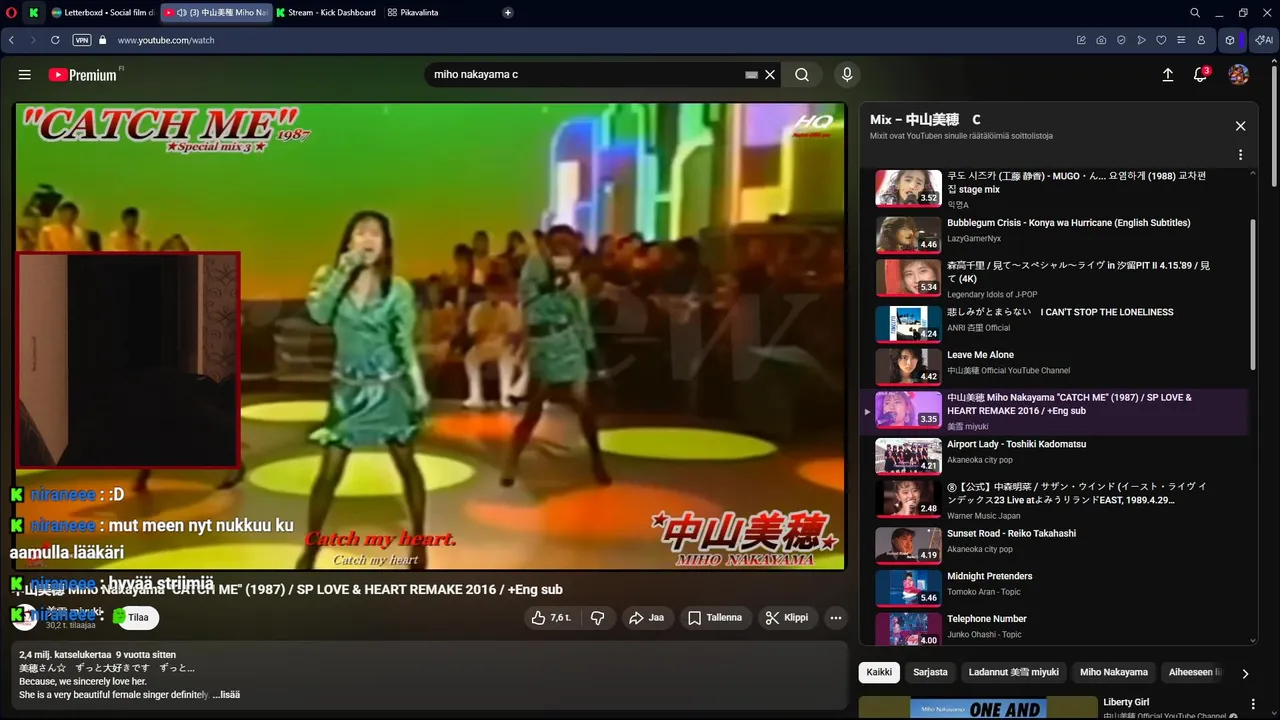The width and height of the screenshot is (1280, 720).
Task: Open on-screen keyboard in search box
Action: (x=752, y=75)
